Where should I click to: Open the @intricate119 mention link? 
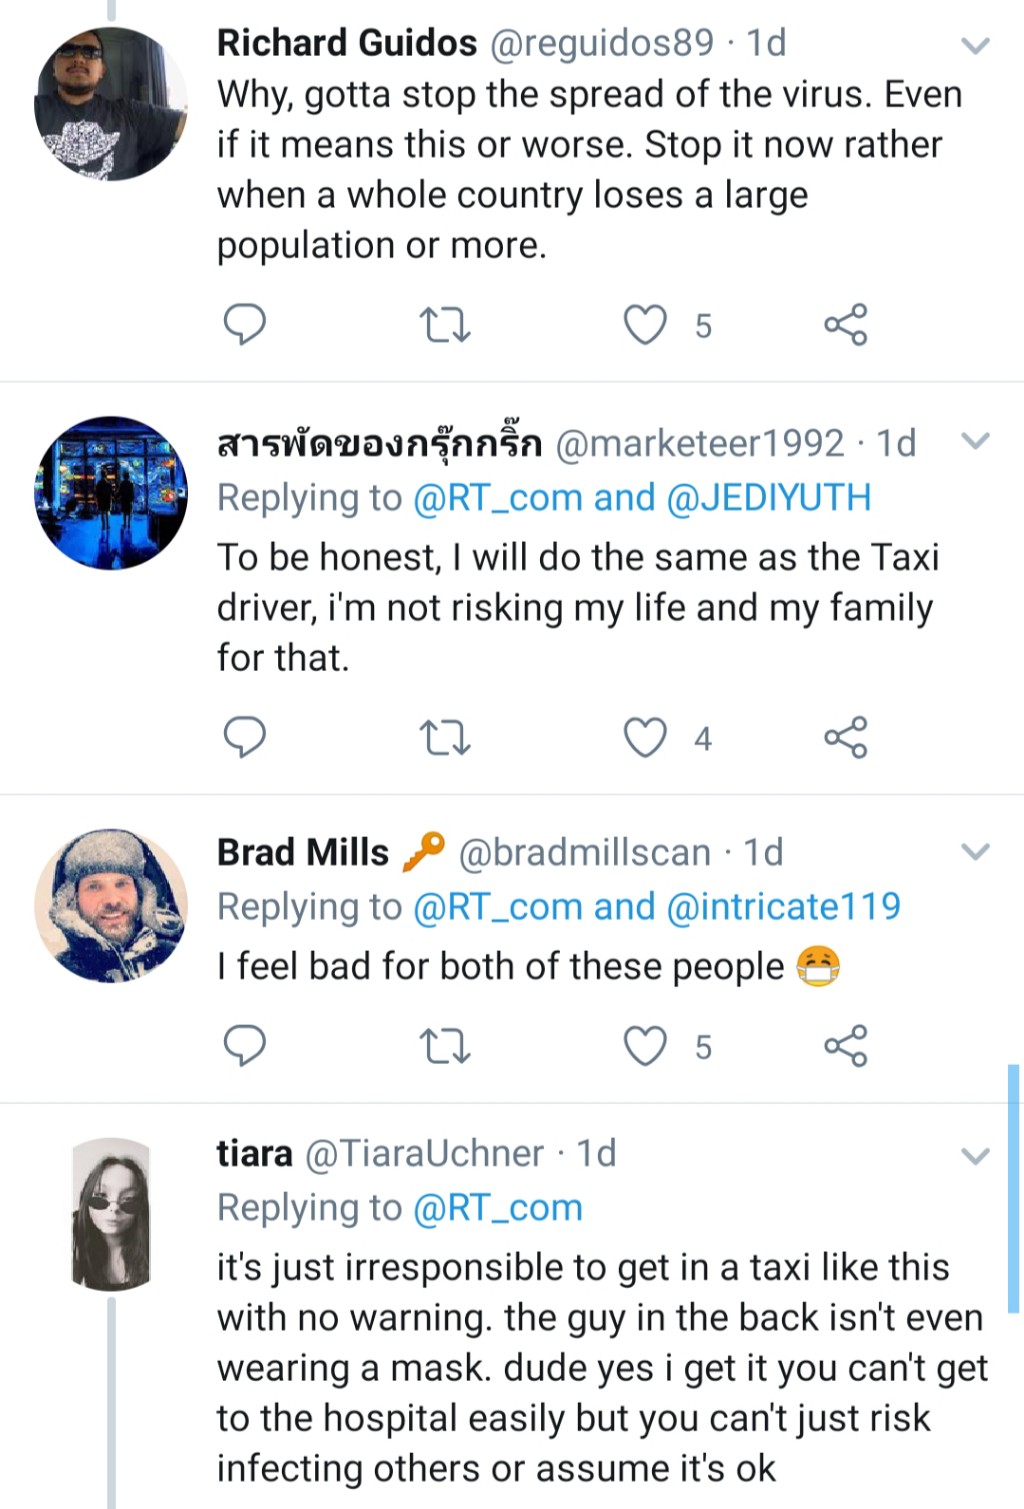pyautogui.click(x=783, y=906)
